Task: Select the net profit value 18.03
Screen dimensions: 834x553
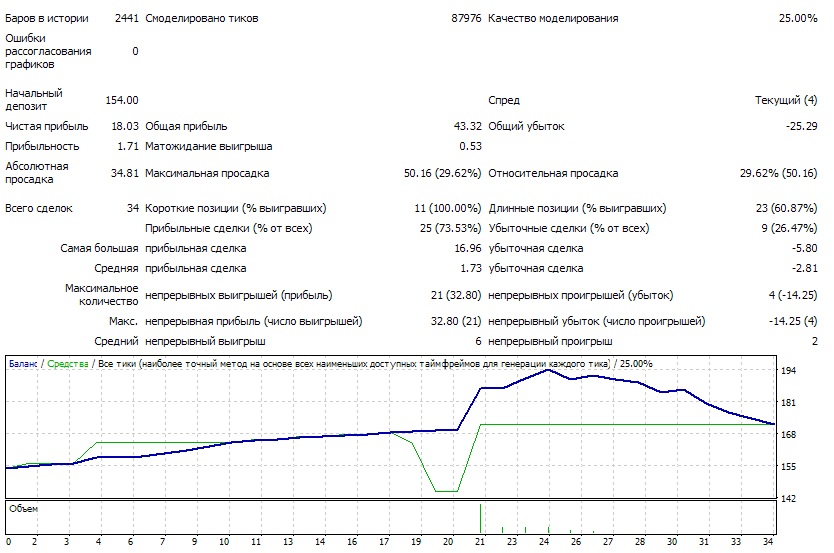Action: [x=125, y=126]
